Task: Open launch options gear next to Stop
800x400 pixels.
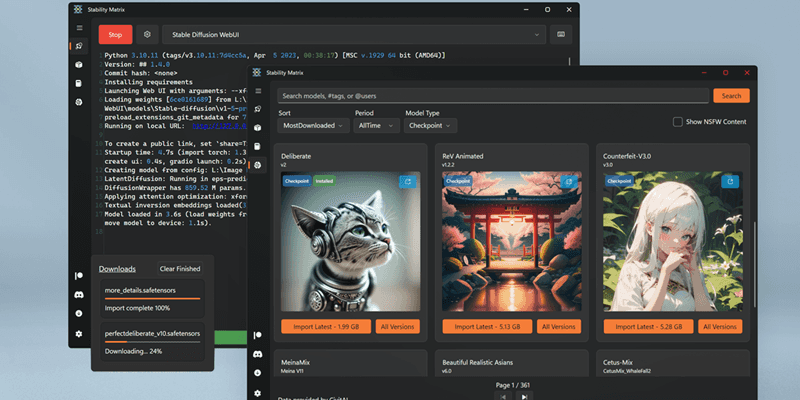Action: [x=147, y=34]
